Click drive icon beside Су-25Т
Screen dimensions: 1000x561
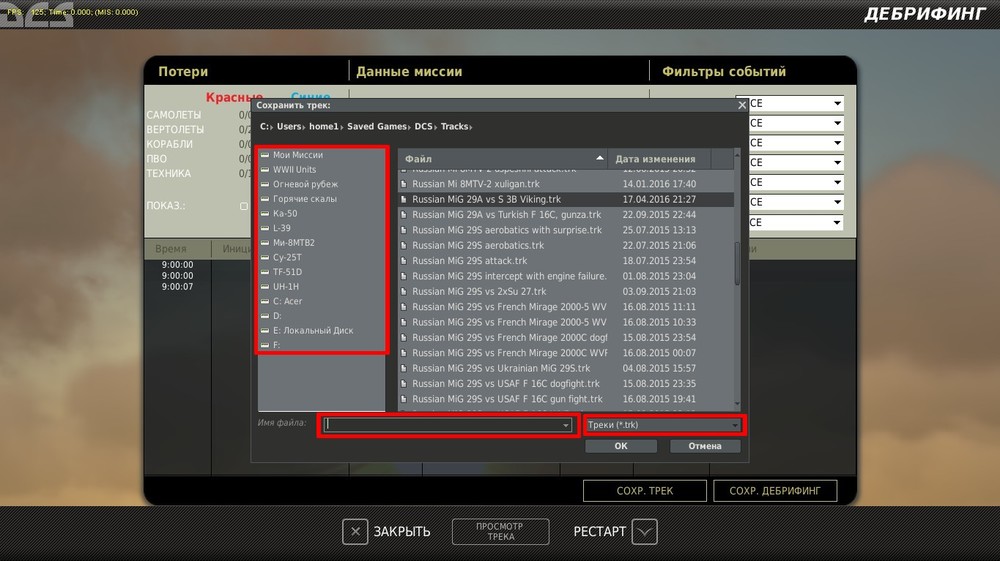pos(265,258)
